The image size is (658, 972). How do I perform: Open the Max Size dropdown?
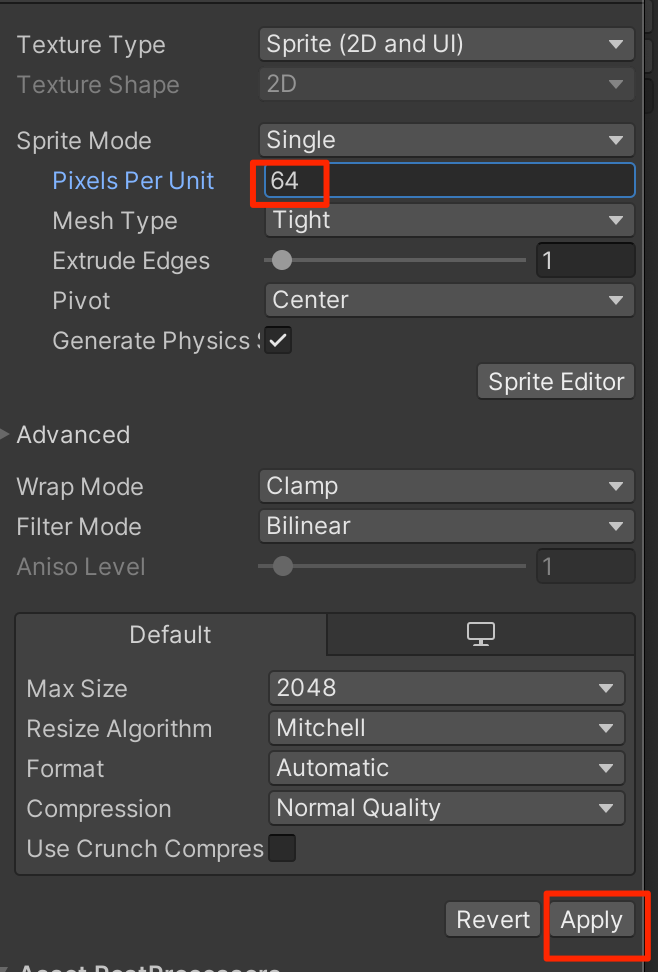click(446, 688)
